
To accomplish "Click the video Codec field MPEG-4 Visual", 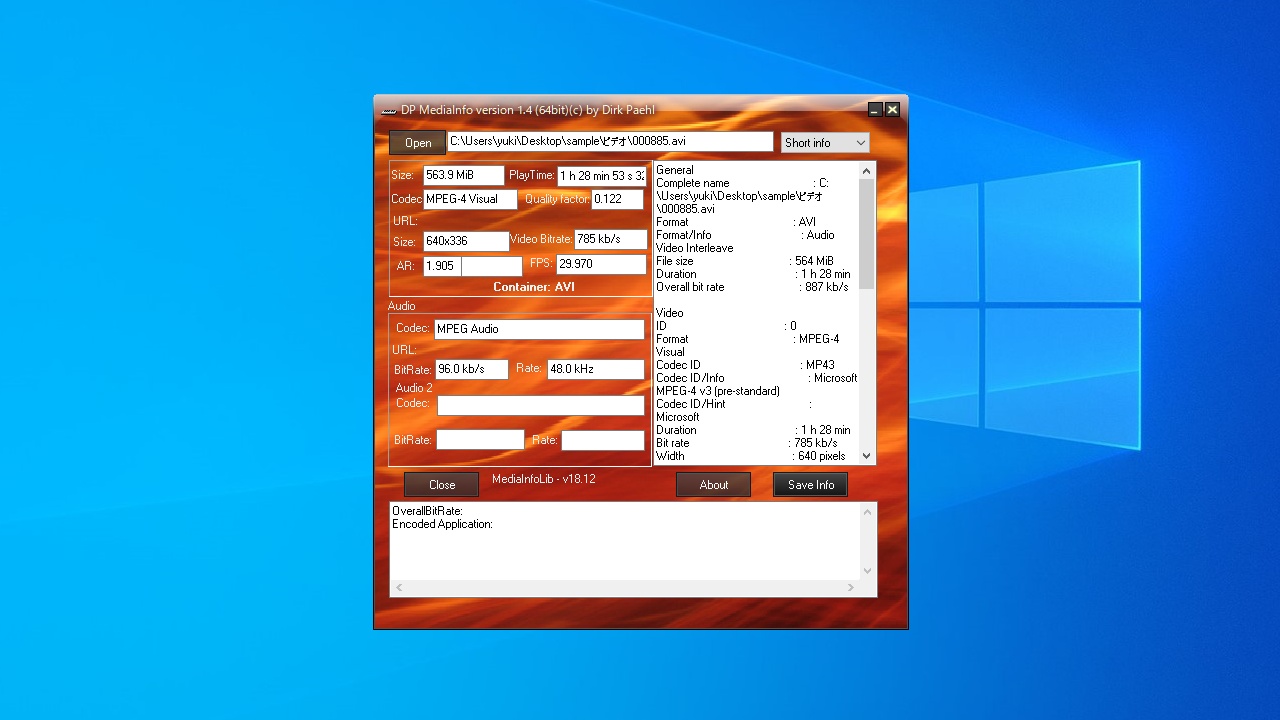I will pos(470,199).
